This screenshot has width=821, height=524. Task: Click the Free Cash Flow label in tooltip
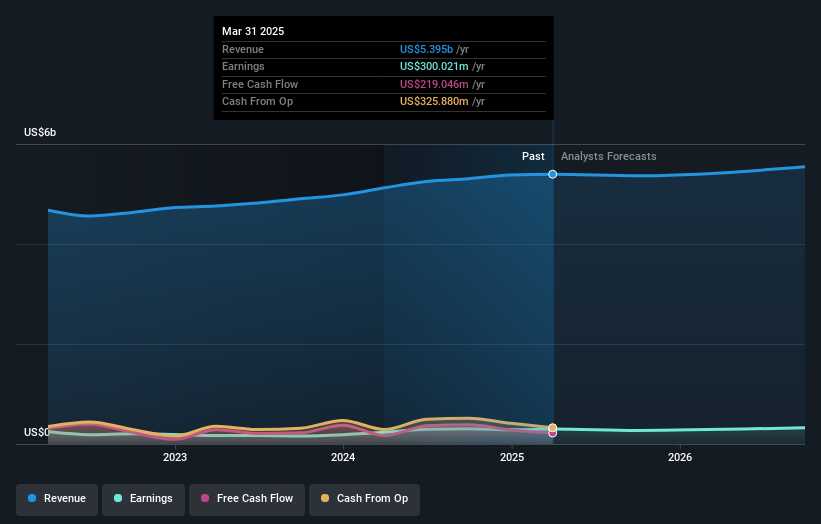pyautogui.click(x=260, y=84)
